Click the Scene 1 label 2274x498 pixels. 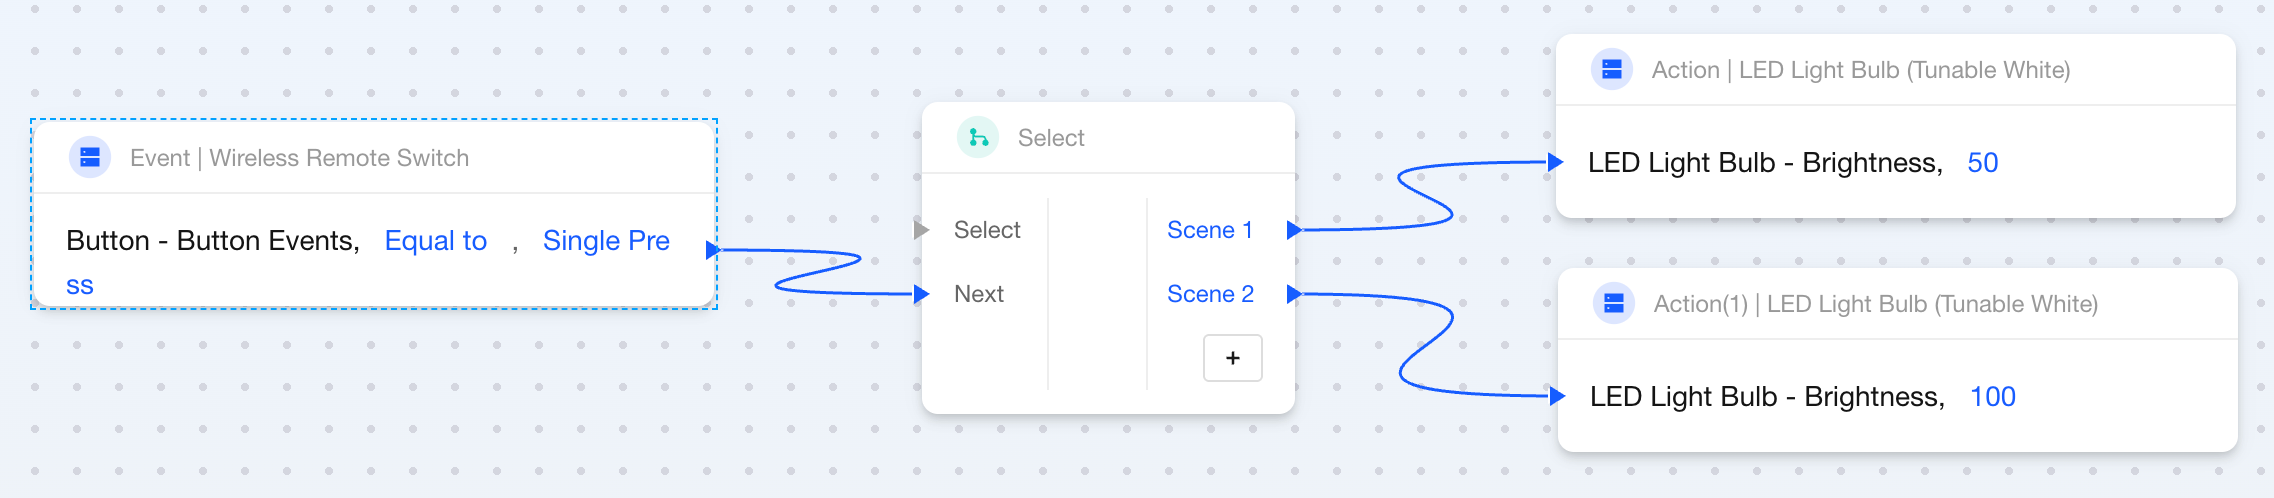tap(1209, 230)
